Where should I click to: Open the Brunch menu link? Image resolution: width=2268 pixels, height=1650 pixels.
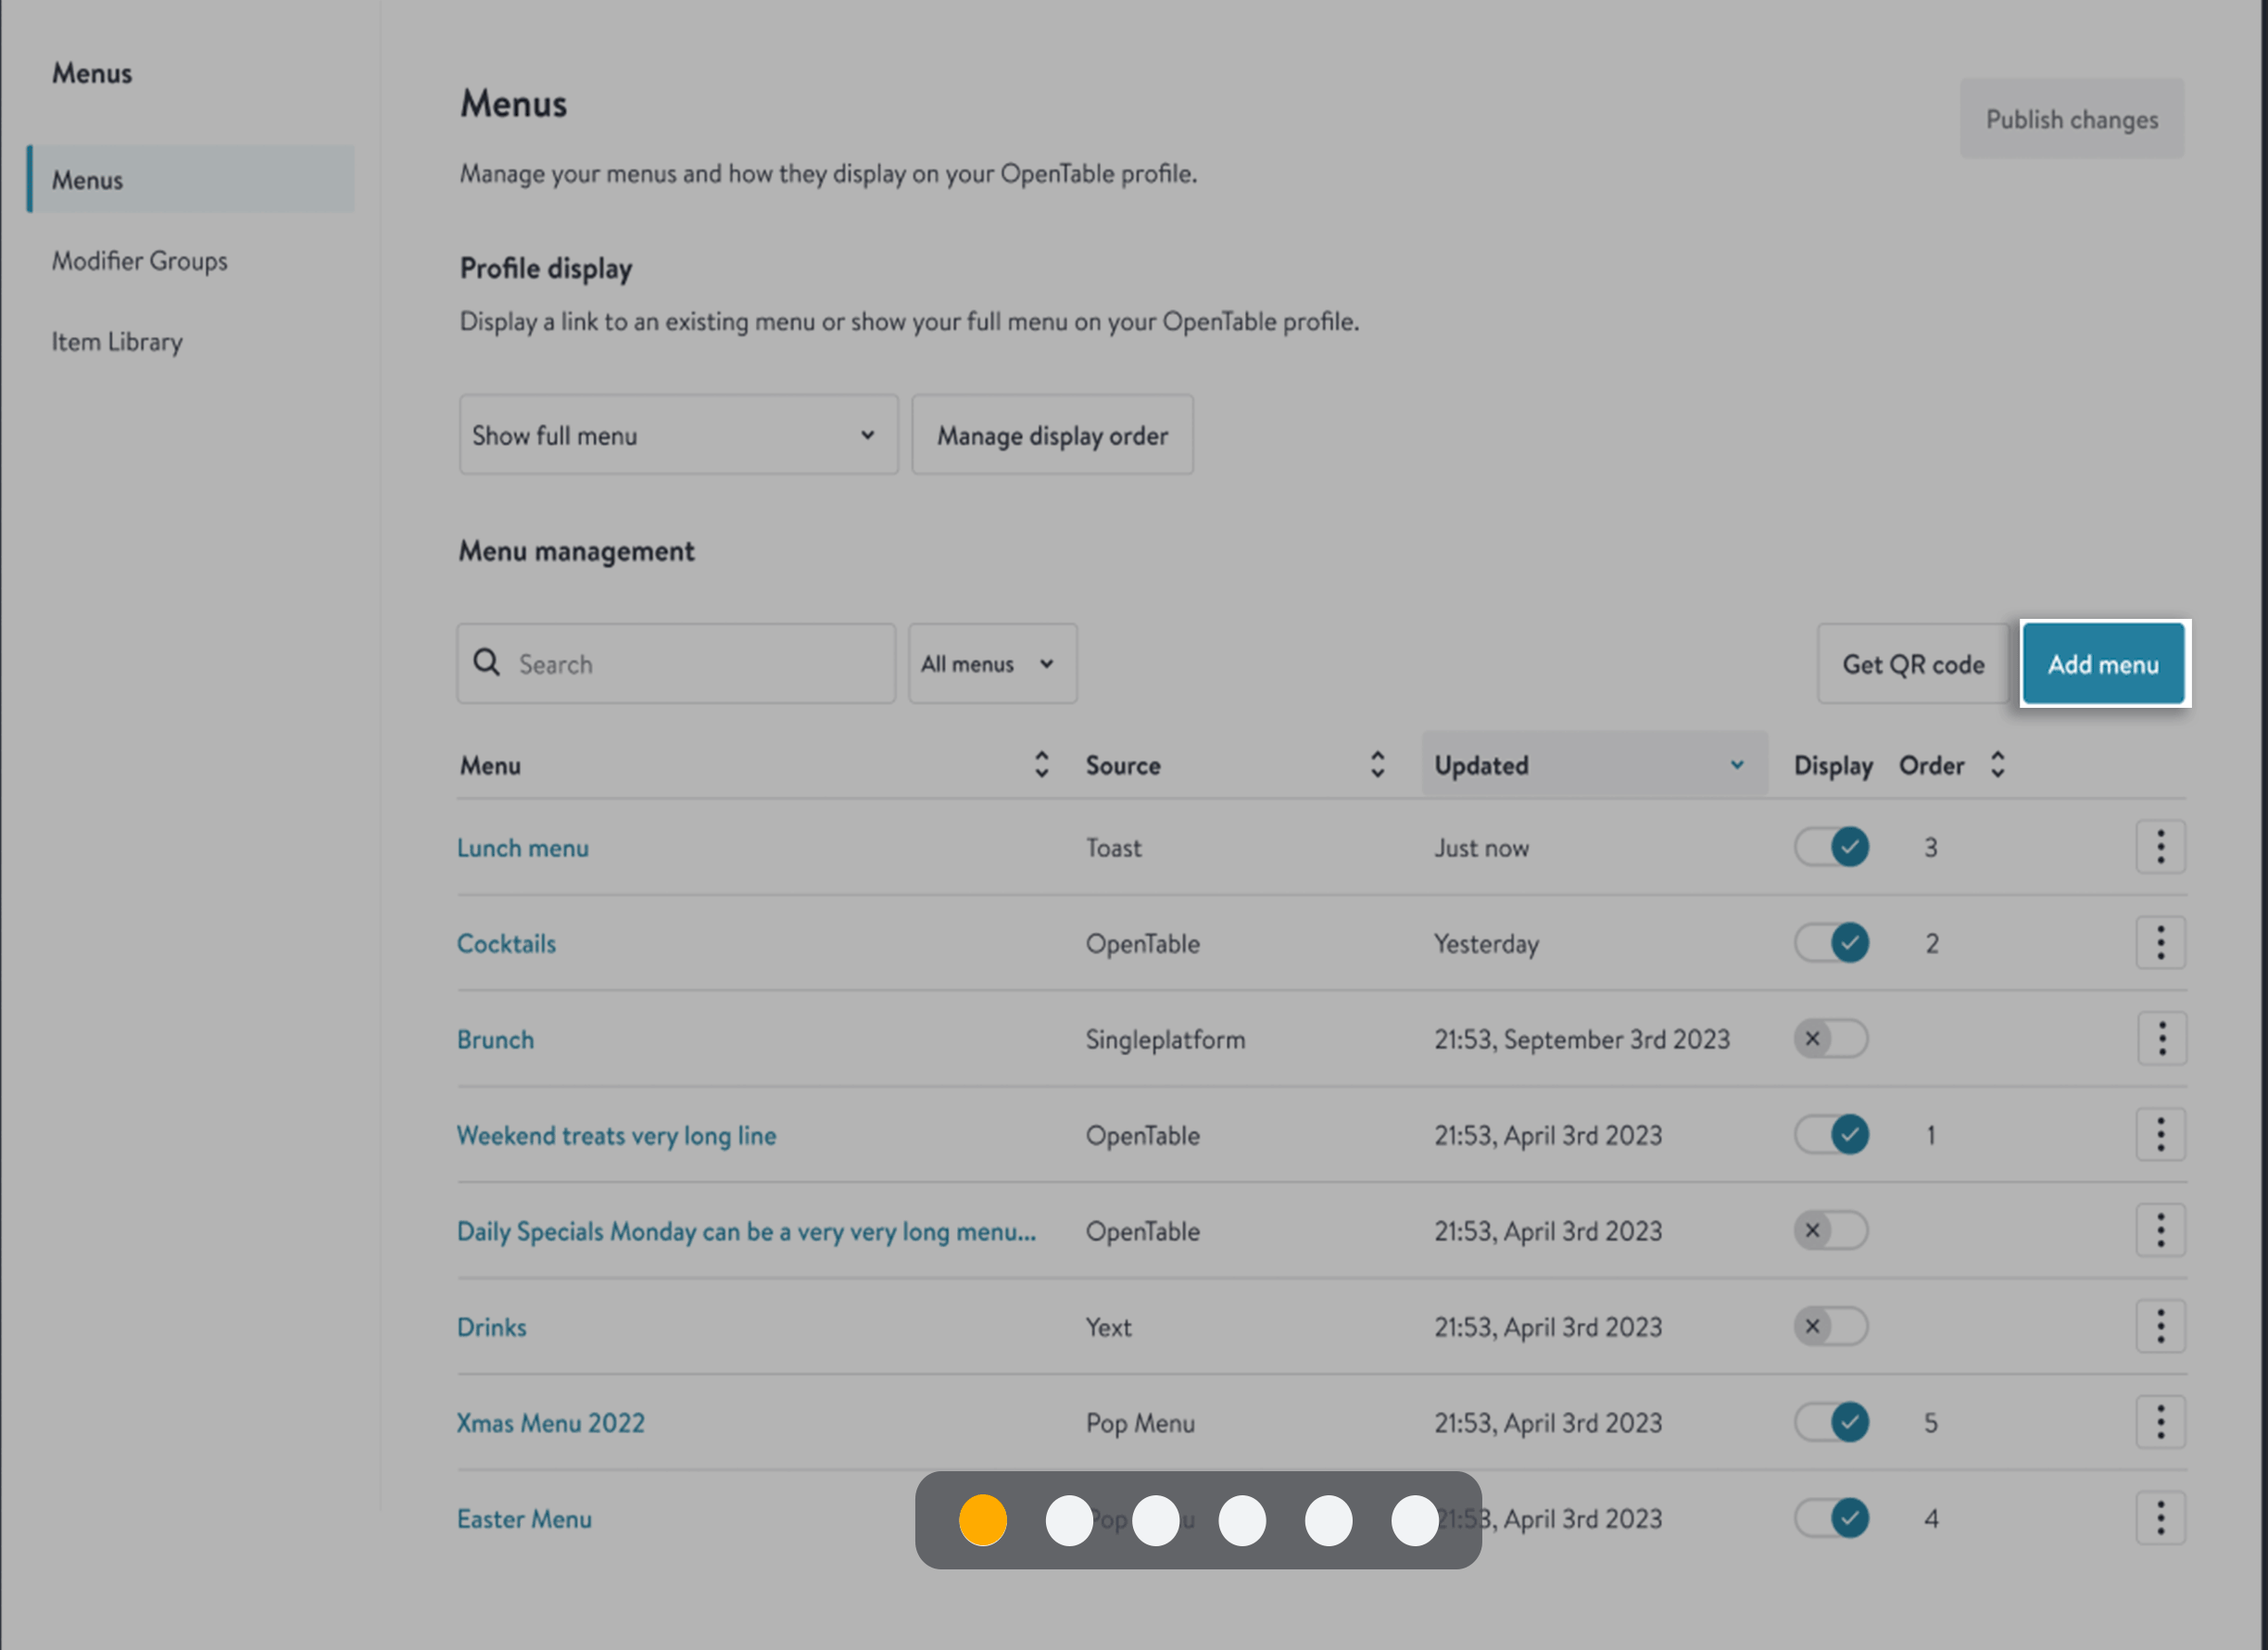(x=495, y=1040)
